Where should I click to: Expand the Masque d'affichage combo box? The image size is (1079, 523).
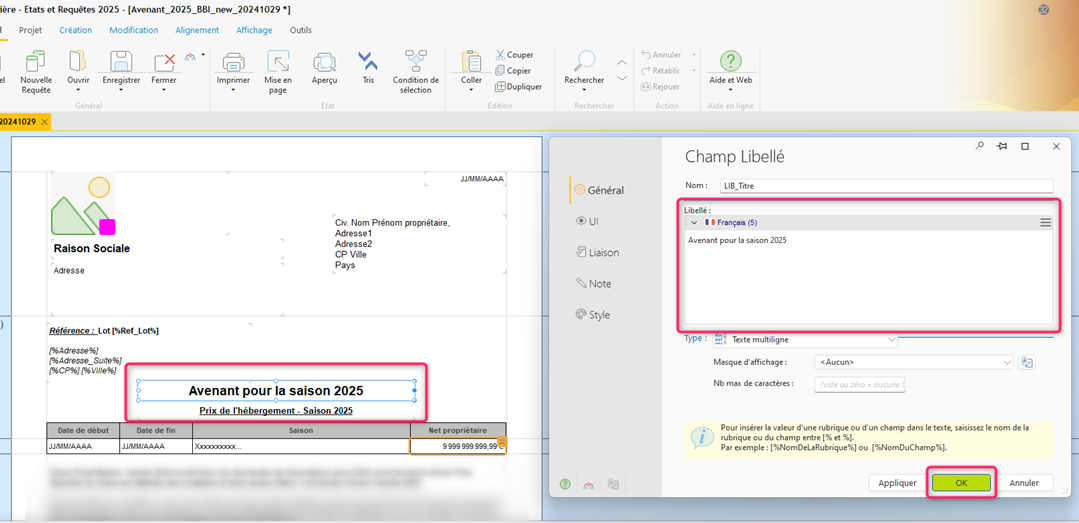pos(1006,363)
